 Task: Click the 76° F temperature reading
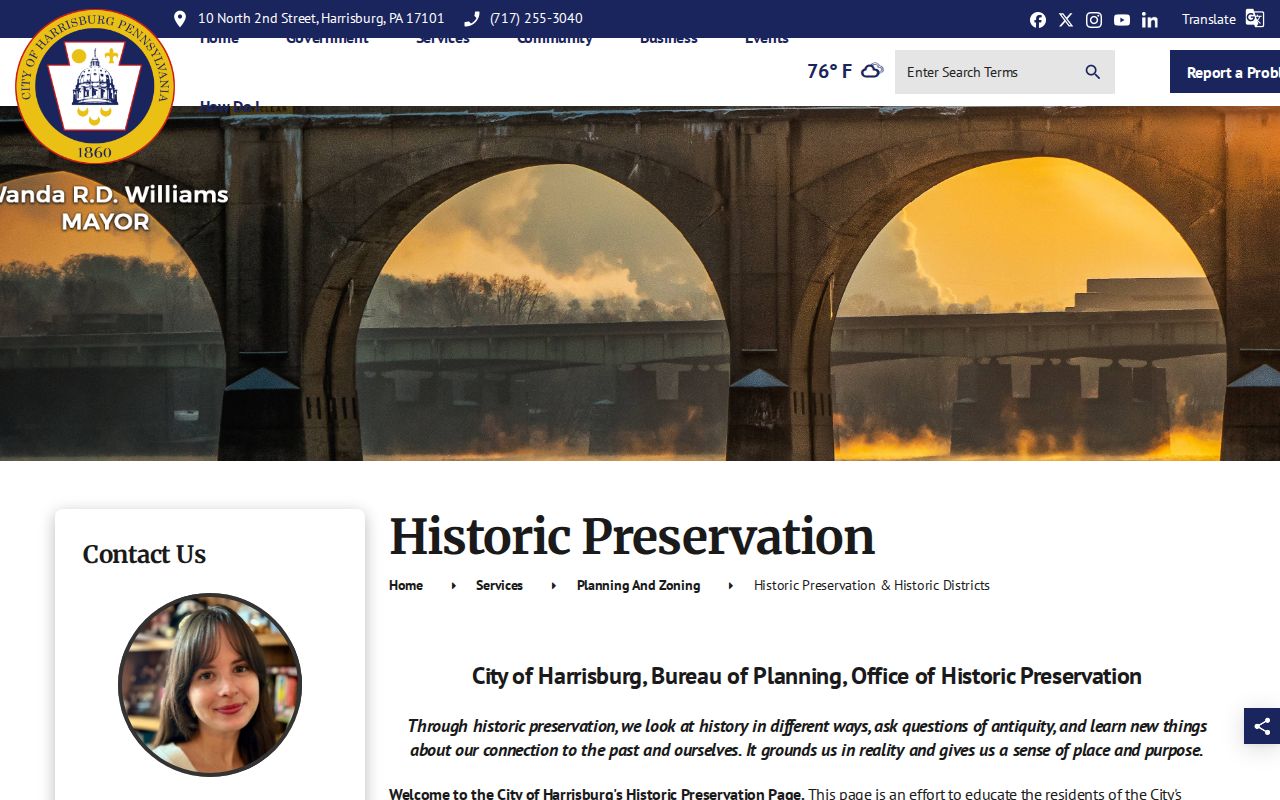click(830, 71)
